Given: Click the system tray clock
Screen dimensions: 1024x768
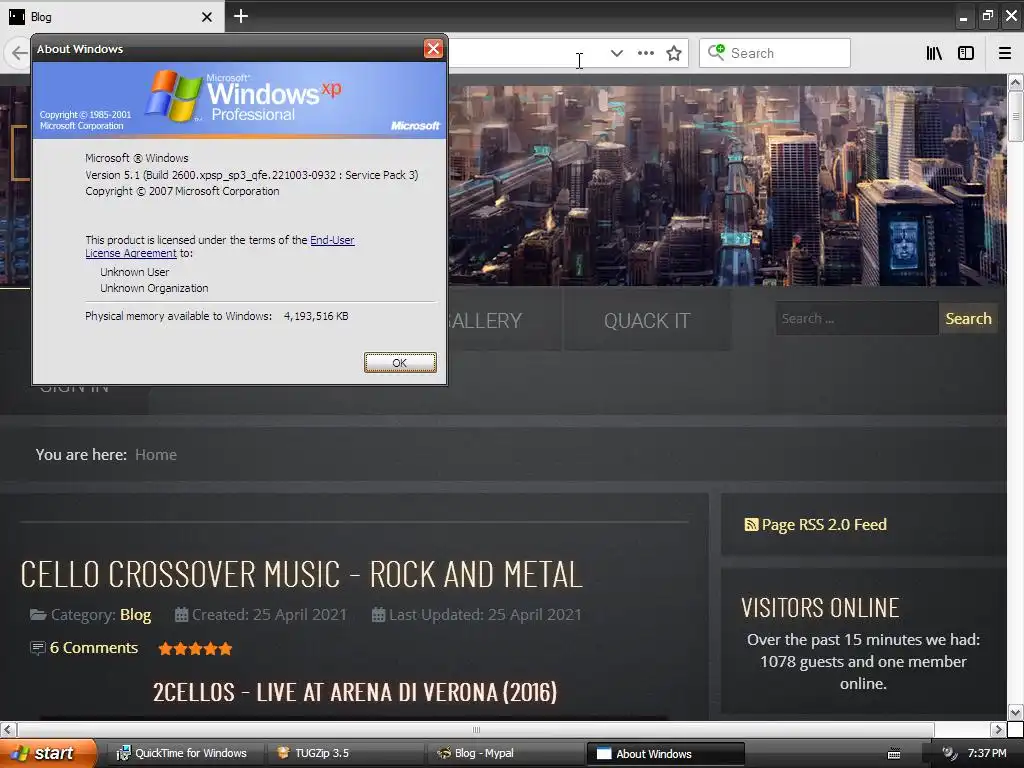Looking at the screenshot, I should pyautogui.click(x=987, y=753).
